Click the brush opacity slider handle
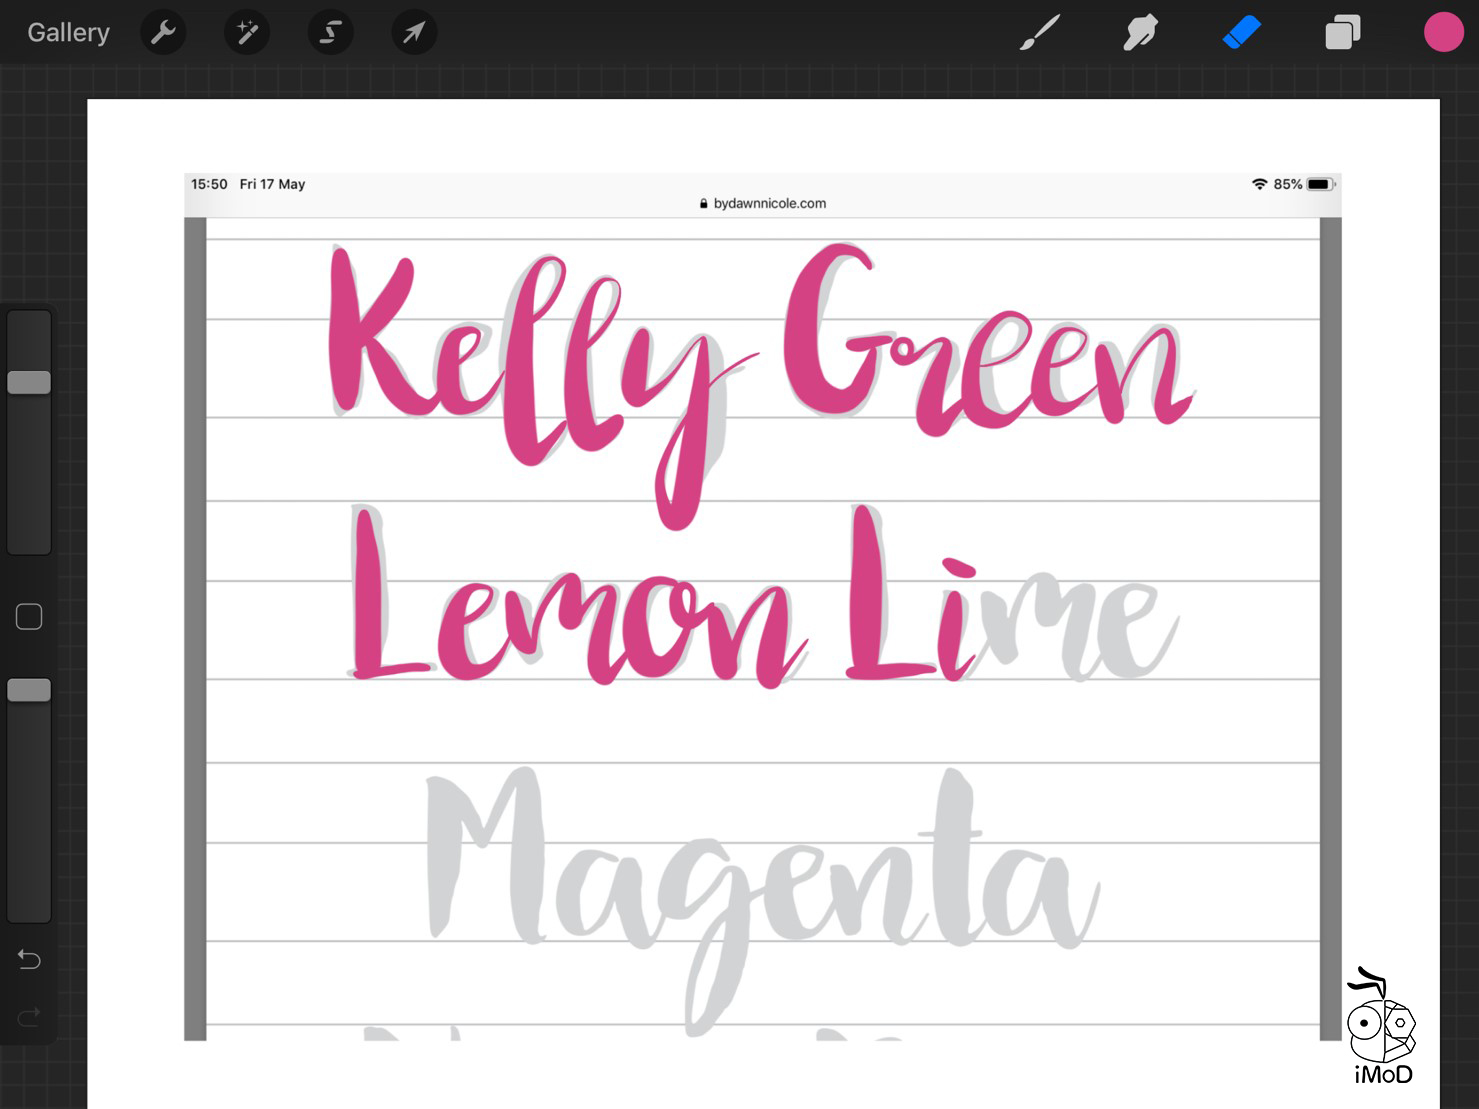 (x=29, y=690)
